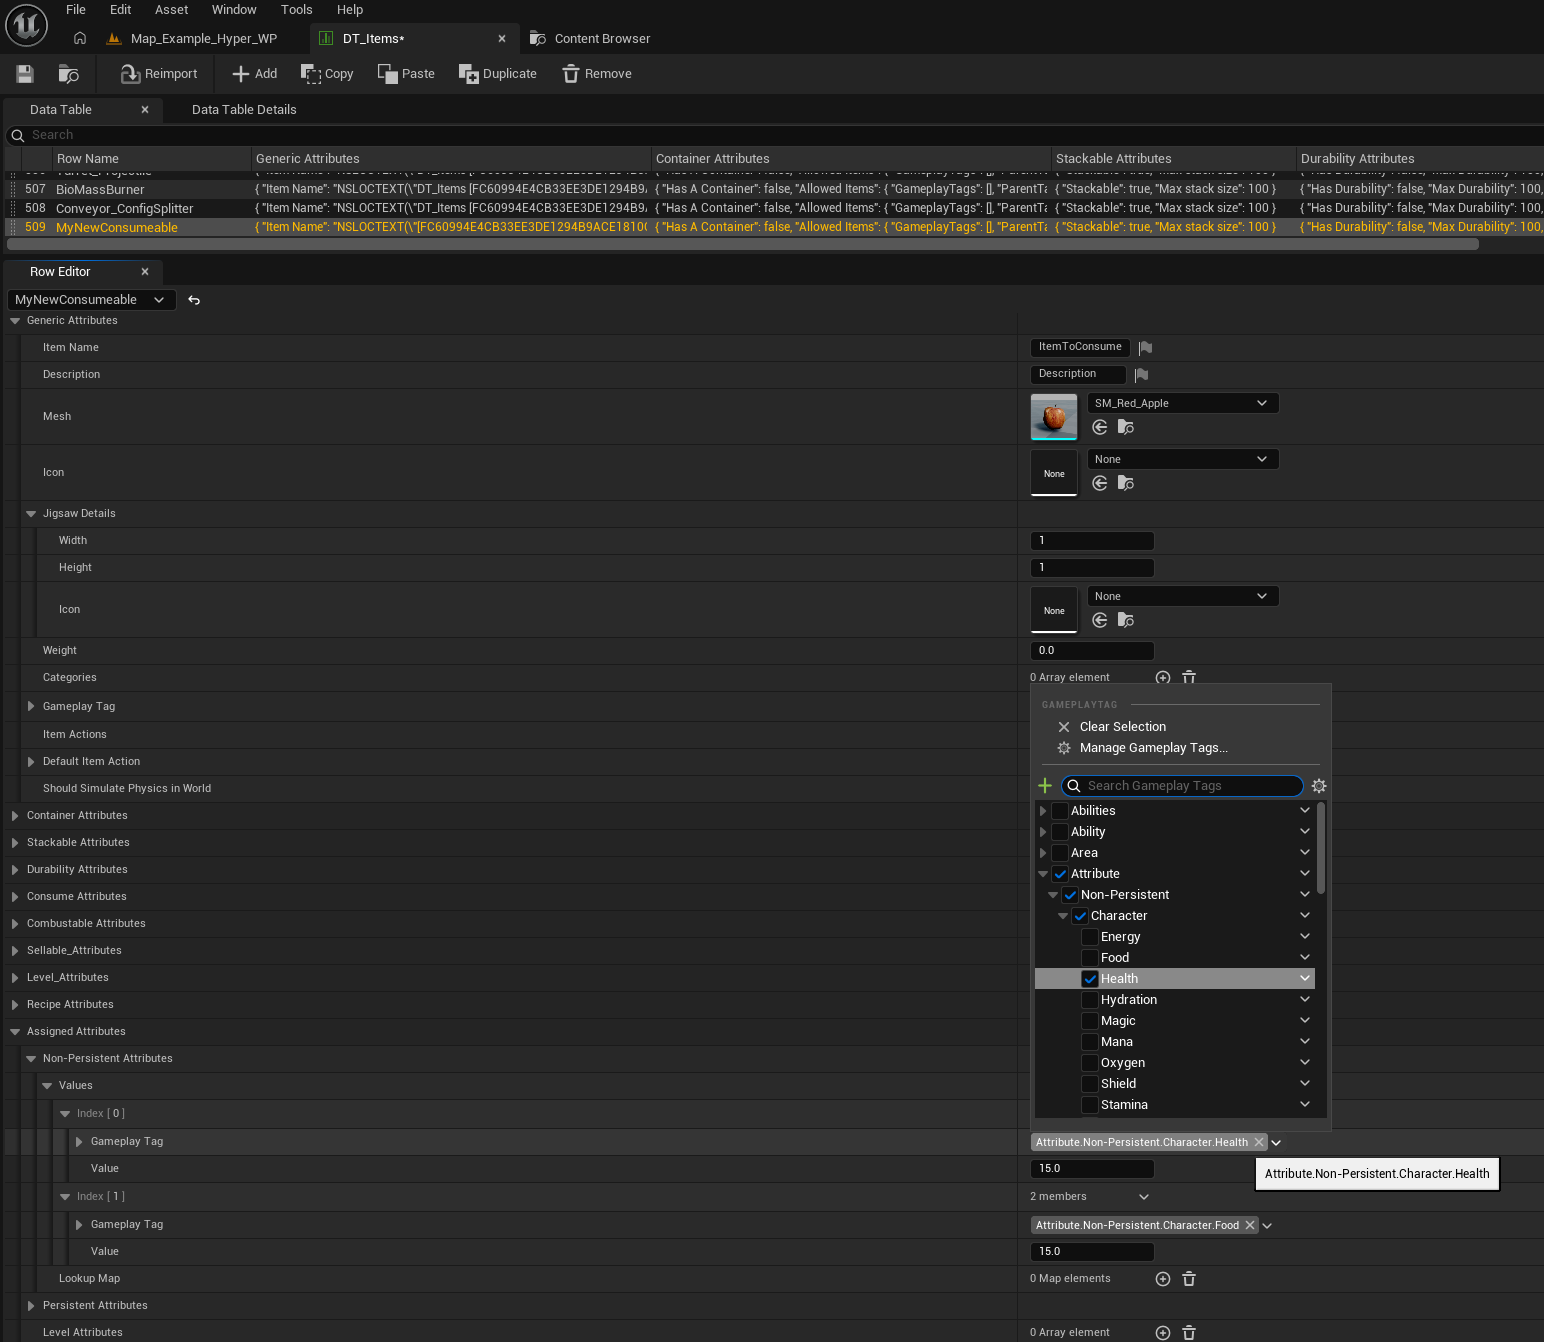Click Clear Selection in tag menu
The height and width of the screenshot is (1342, 1544).
tap(1123, 727)
